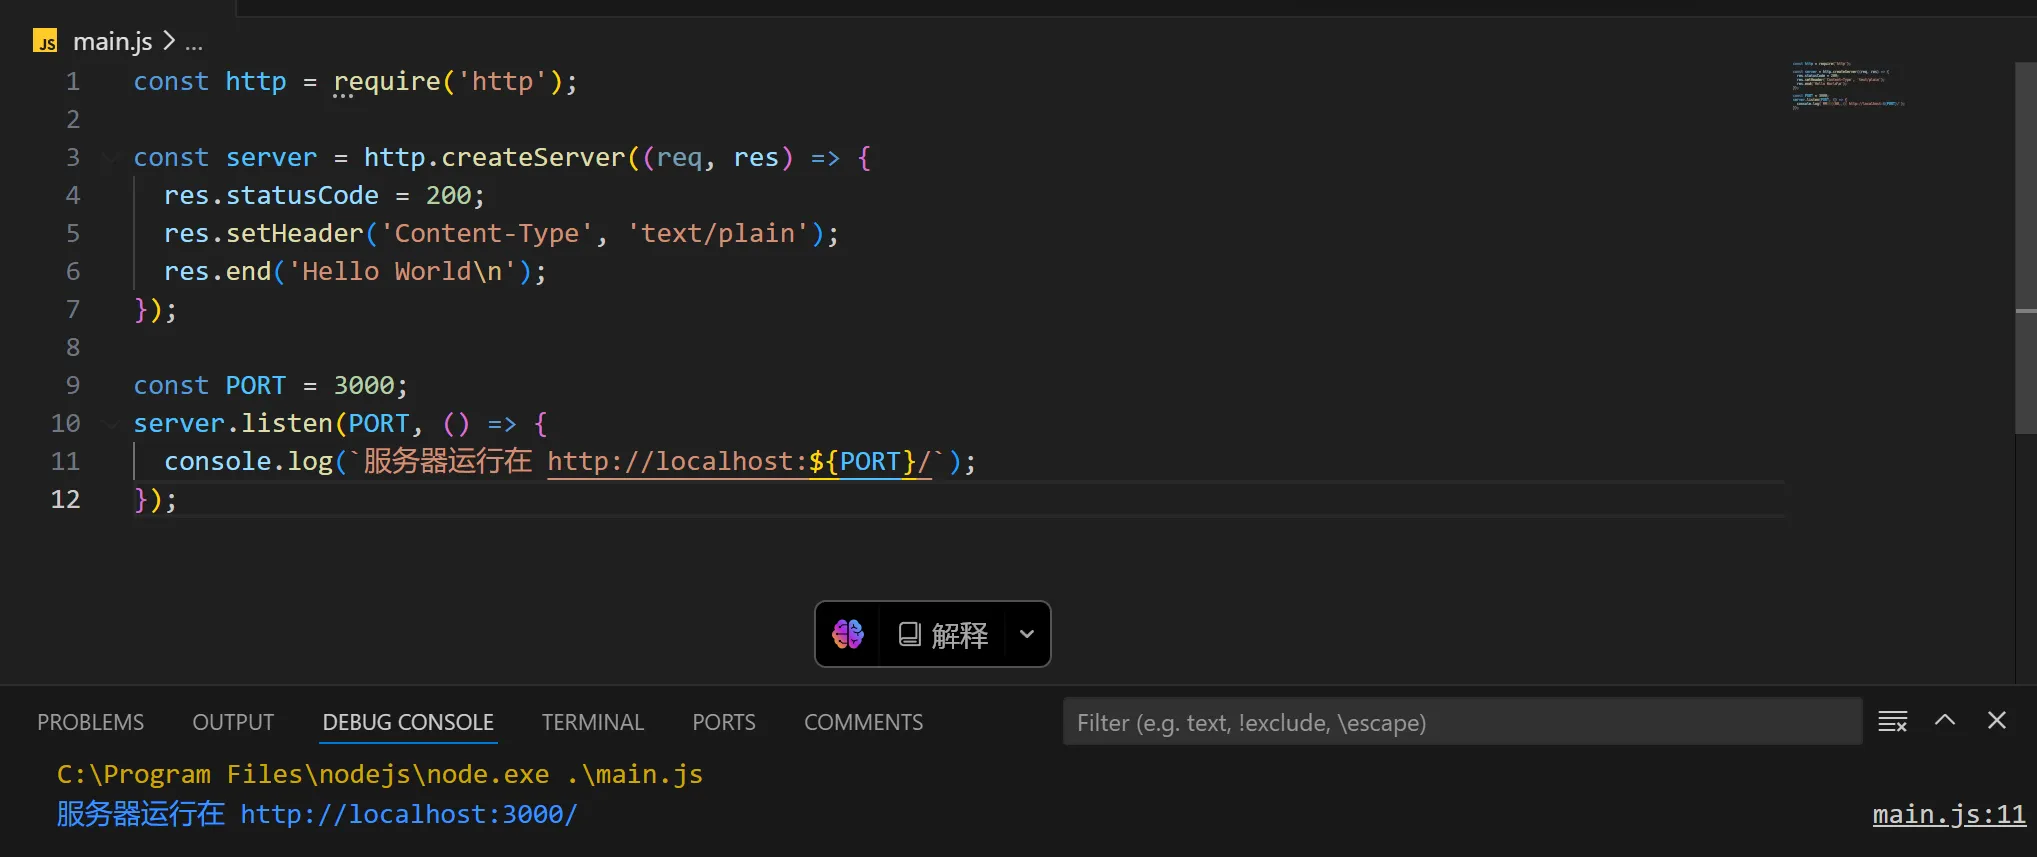Click the localhost:3000 link in console output
This screenshot has height=857, width=2037.
point(408,815)
